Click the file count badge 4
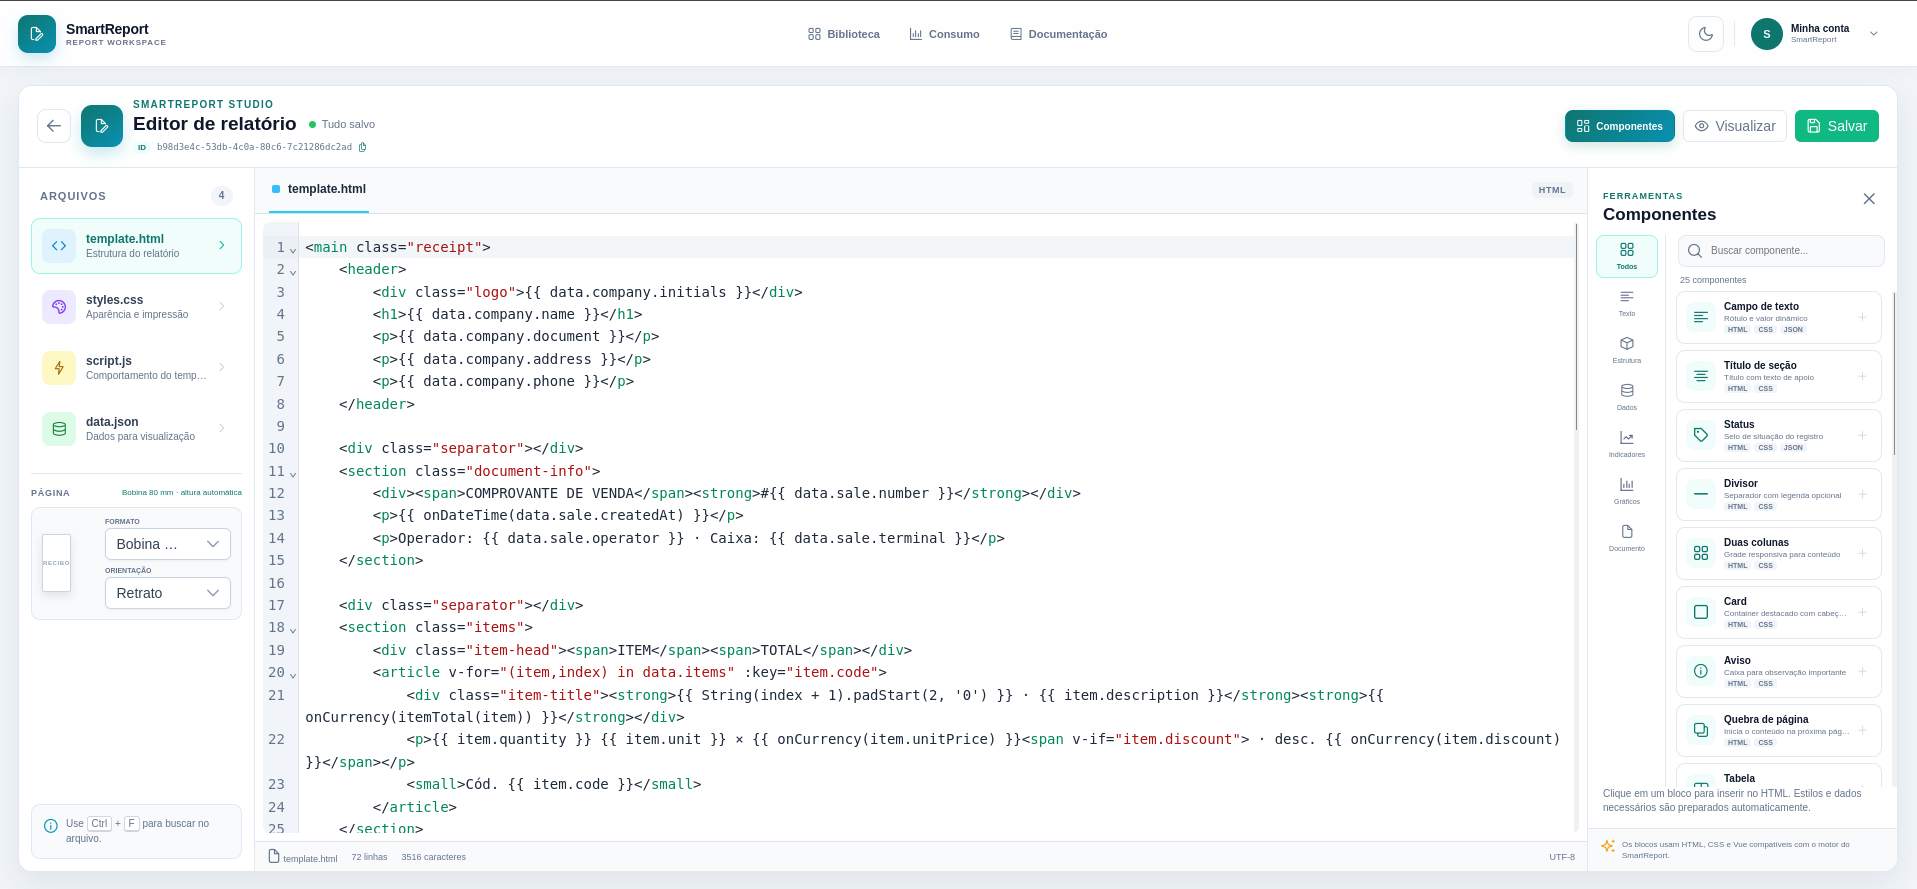Screen dimensions: 1917x889 tap(222, 196)
